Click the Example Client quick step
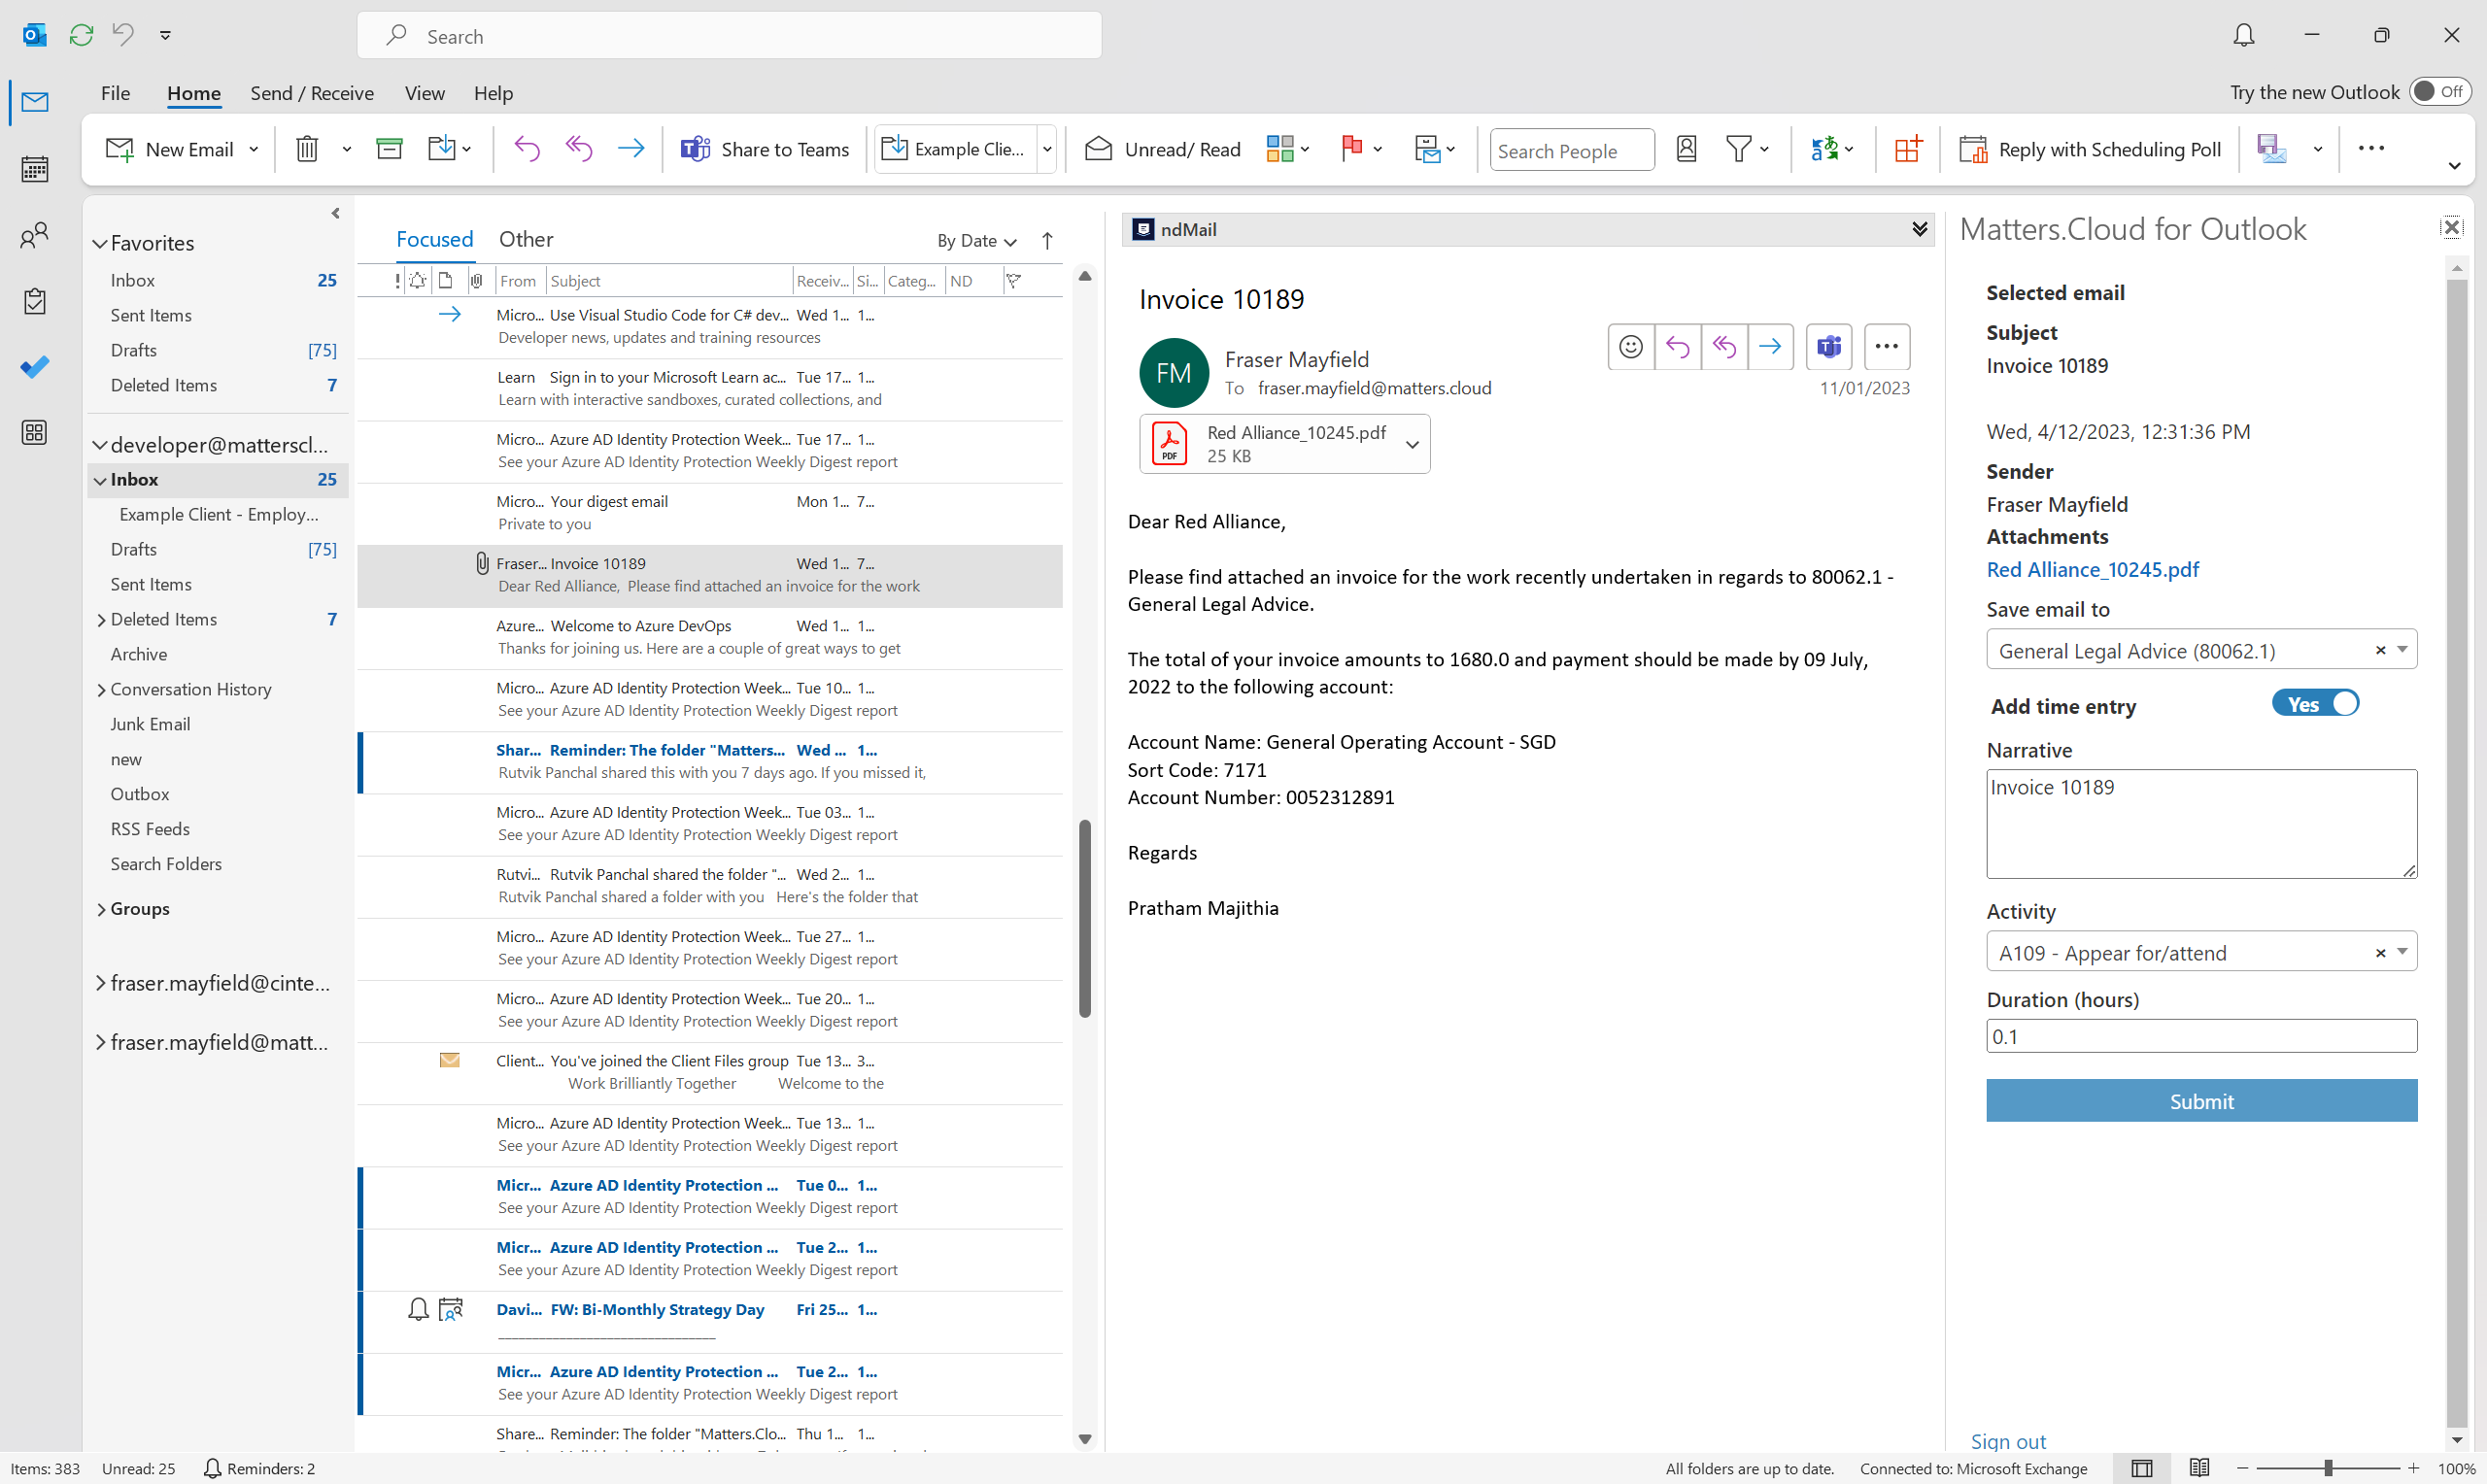 956,149
